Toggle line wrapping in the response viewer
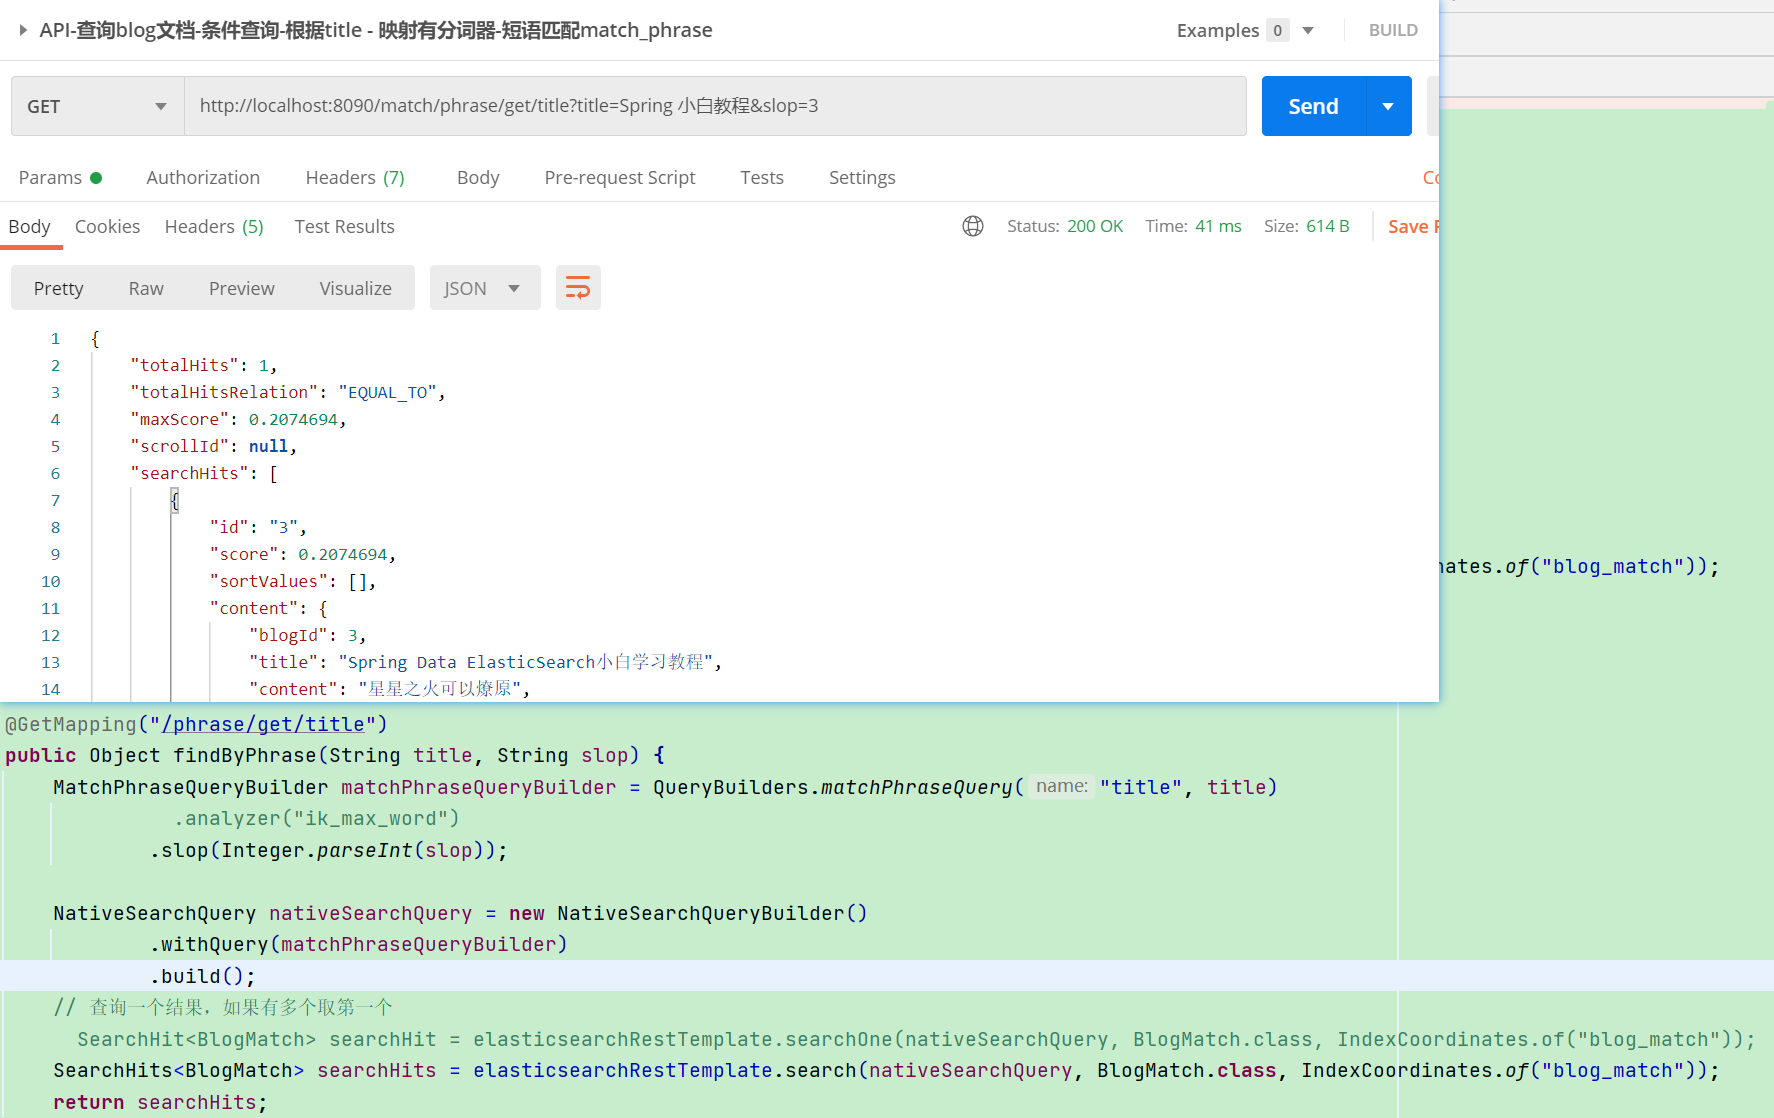Image resolution: width=1774 pixels, height=1118 pixels. coord(578,287)
